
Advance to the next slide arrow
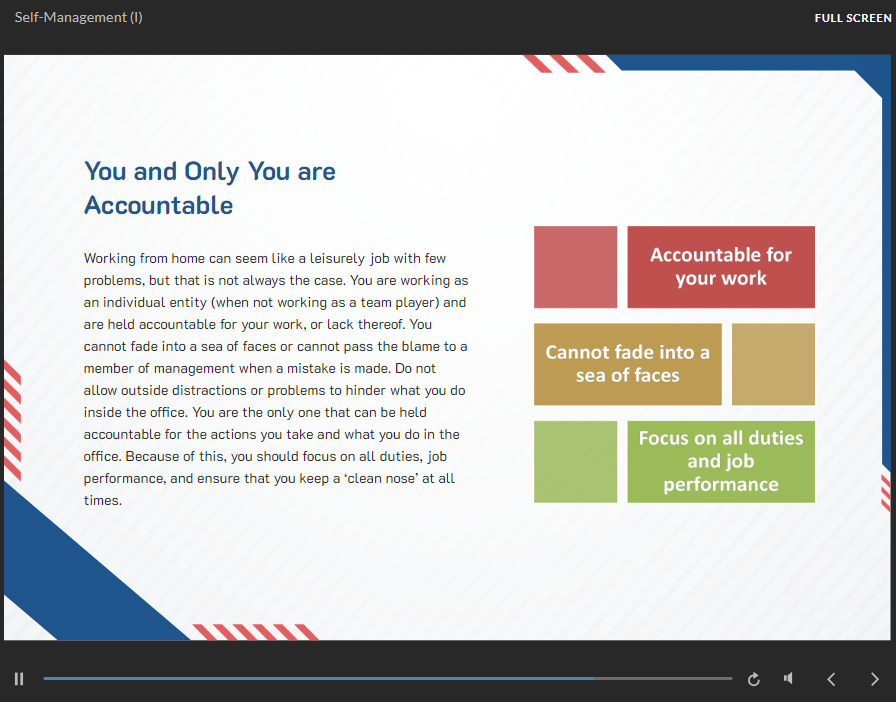(875, 680)
